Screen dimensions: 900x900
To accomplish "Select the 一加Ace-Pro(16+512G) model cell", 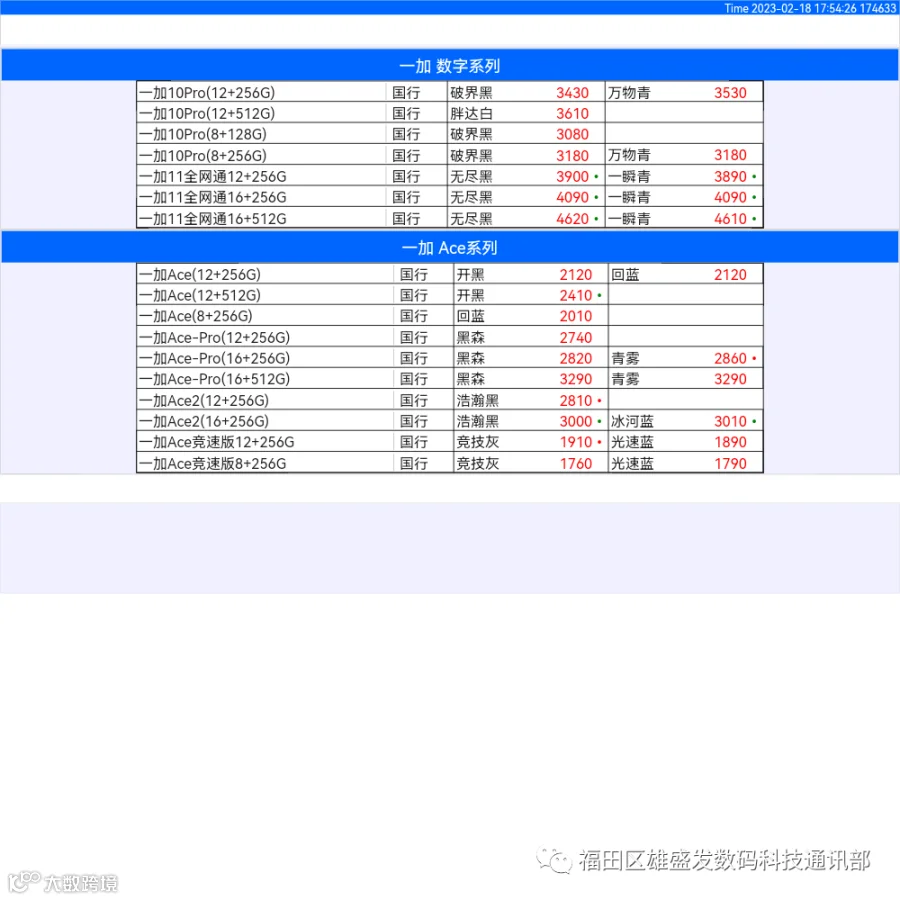I will pyautogui.click(x=265, y=379).
